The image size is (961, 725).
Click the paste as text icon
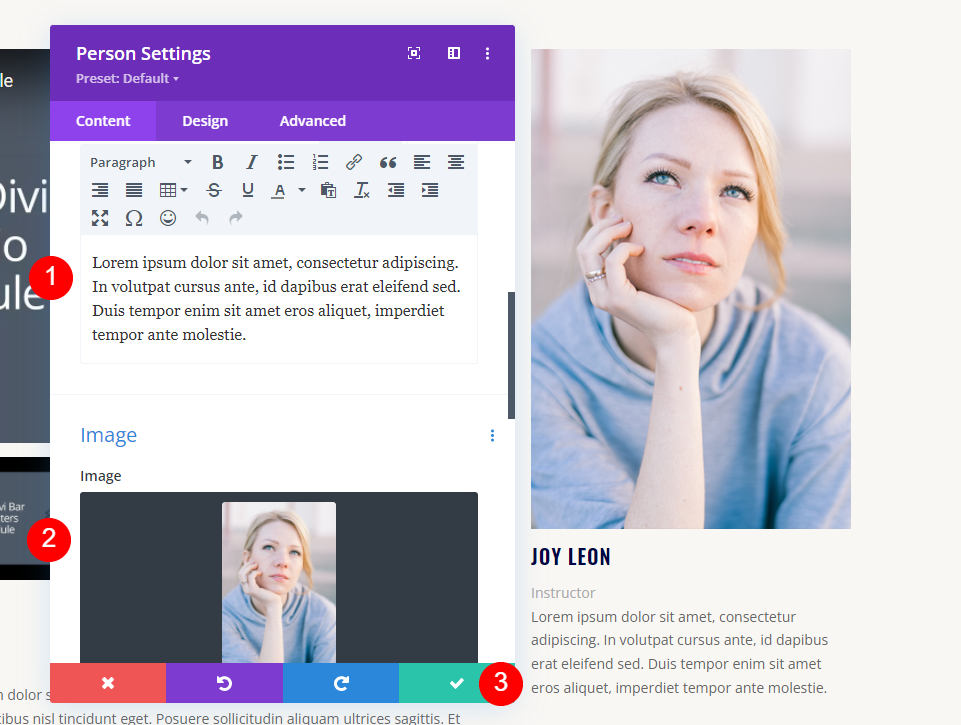click(328, 190)
